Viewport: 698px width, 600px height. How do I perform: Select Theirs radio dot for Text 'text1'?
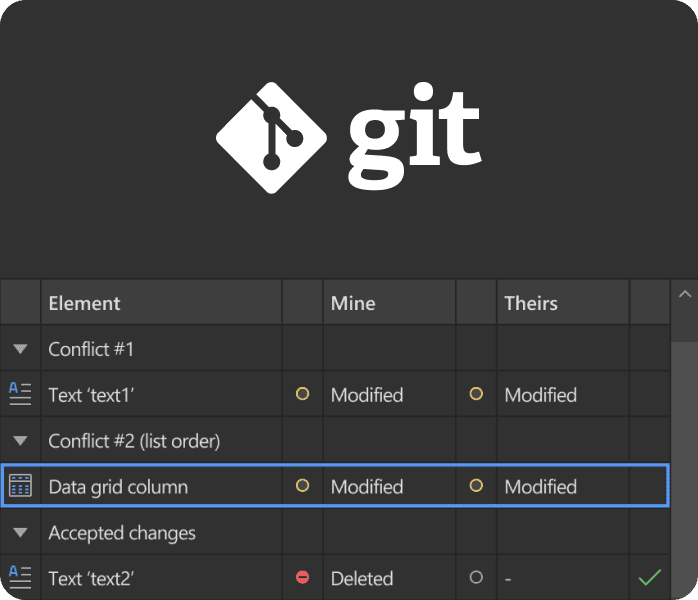pyautogui.click(x=476, y=394)
